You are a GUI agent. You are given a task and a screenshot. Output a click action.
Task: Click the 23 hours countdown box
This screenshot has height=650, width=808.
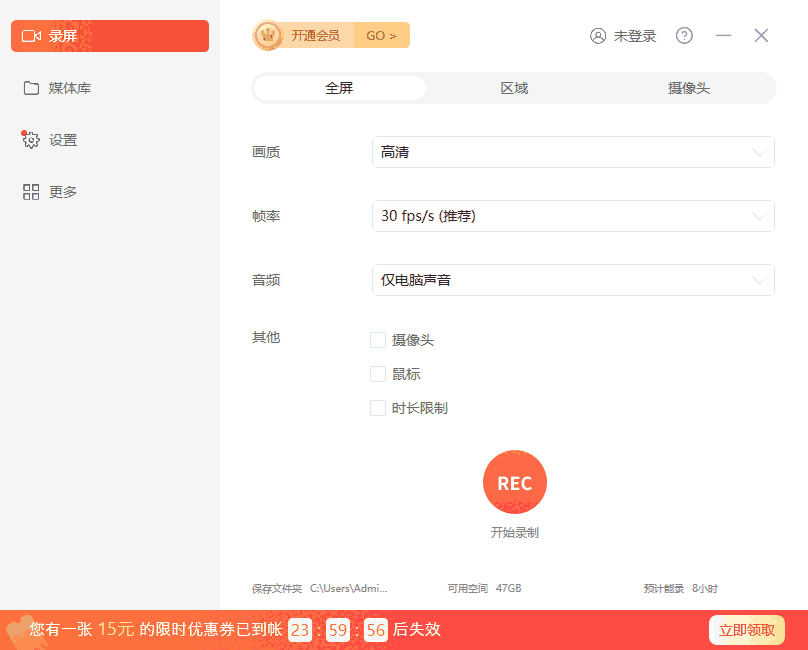tap(299, 630)
